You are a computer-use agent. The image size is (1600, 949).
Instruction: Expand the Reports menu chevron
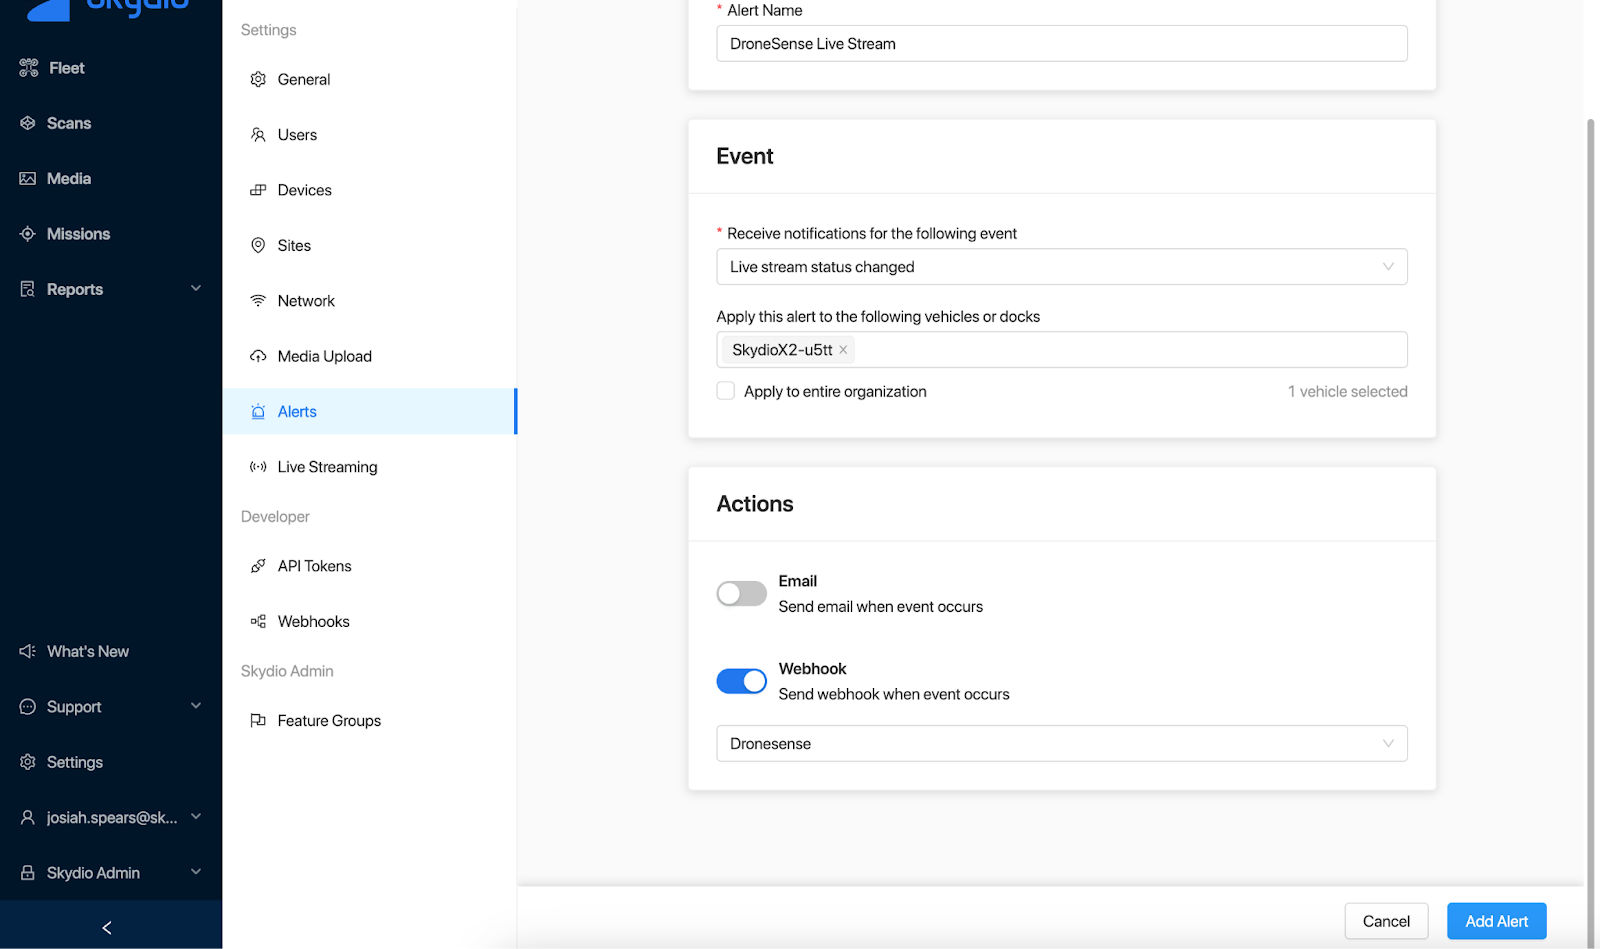click(196, 288)
